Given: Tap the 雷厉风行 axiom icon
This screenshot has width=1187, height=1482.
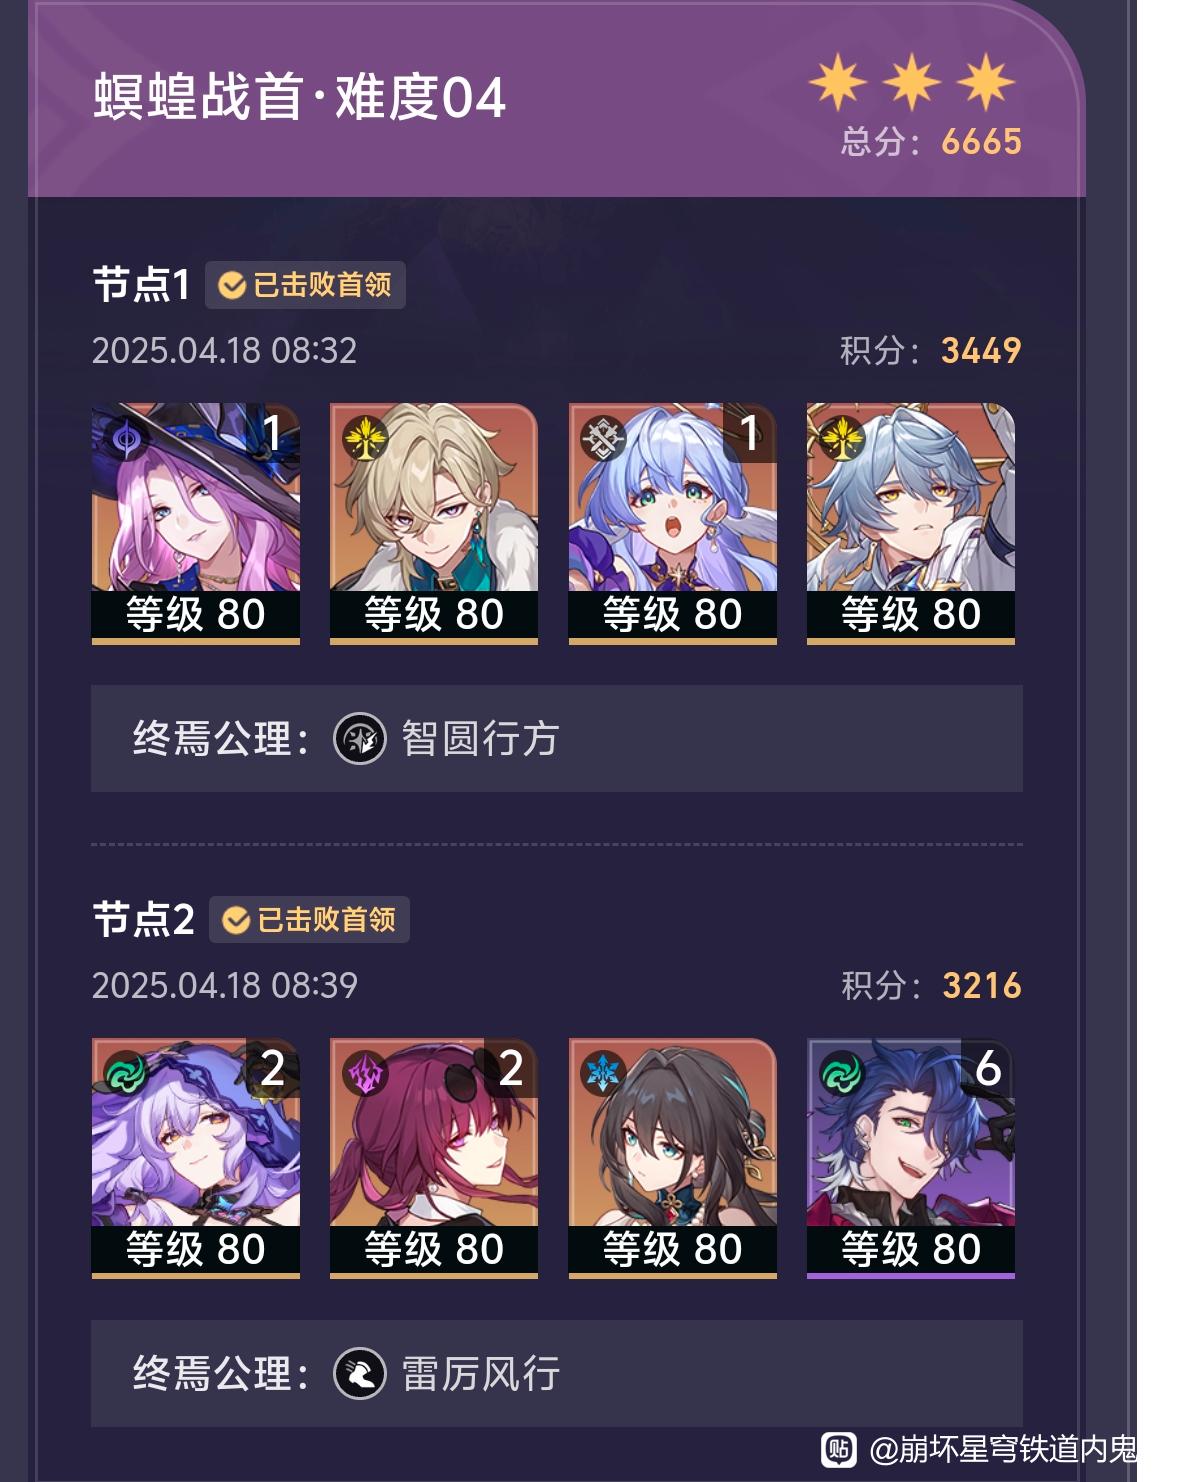Looking at the screenshot, I should pyautogui.click(x=360, y=1373).
